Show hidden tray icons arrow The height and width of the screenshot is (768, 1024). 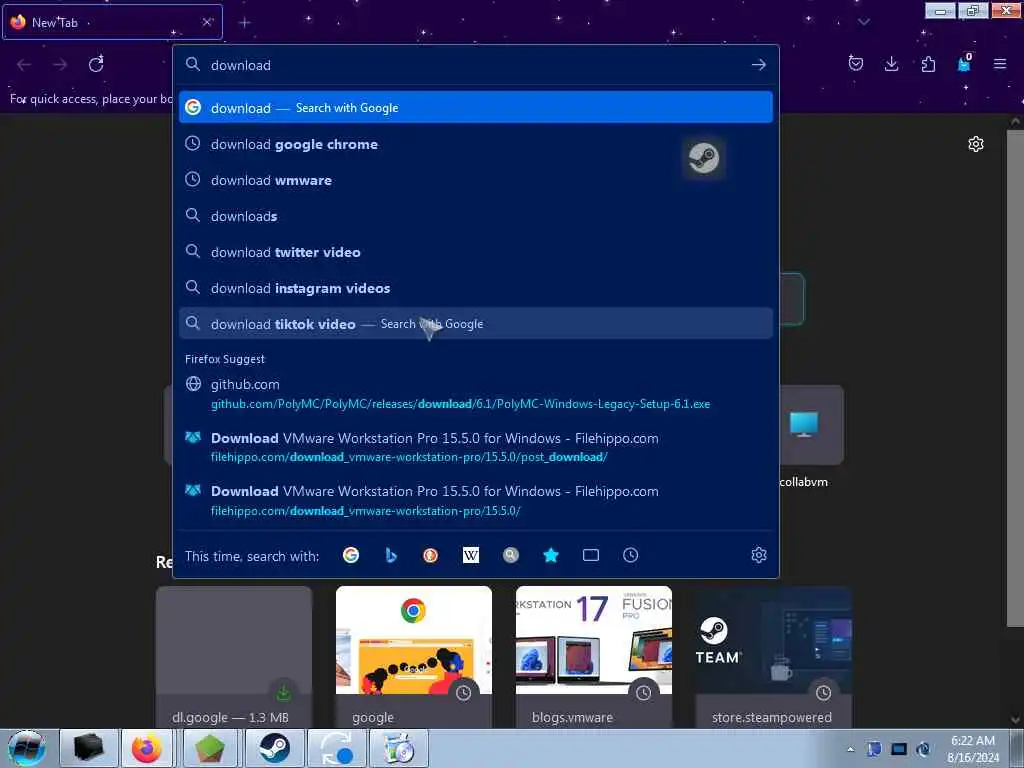click(850, 749)
